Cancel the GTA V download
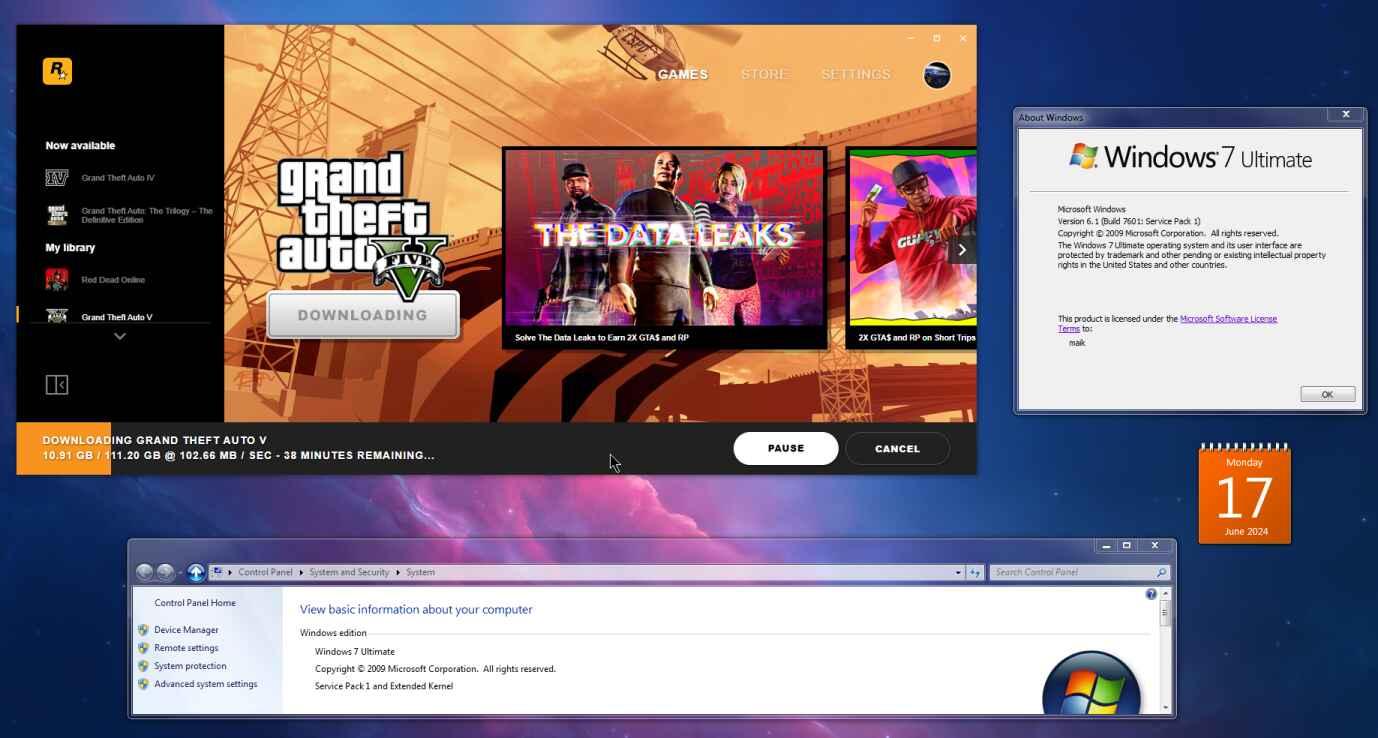 (897, 449)
